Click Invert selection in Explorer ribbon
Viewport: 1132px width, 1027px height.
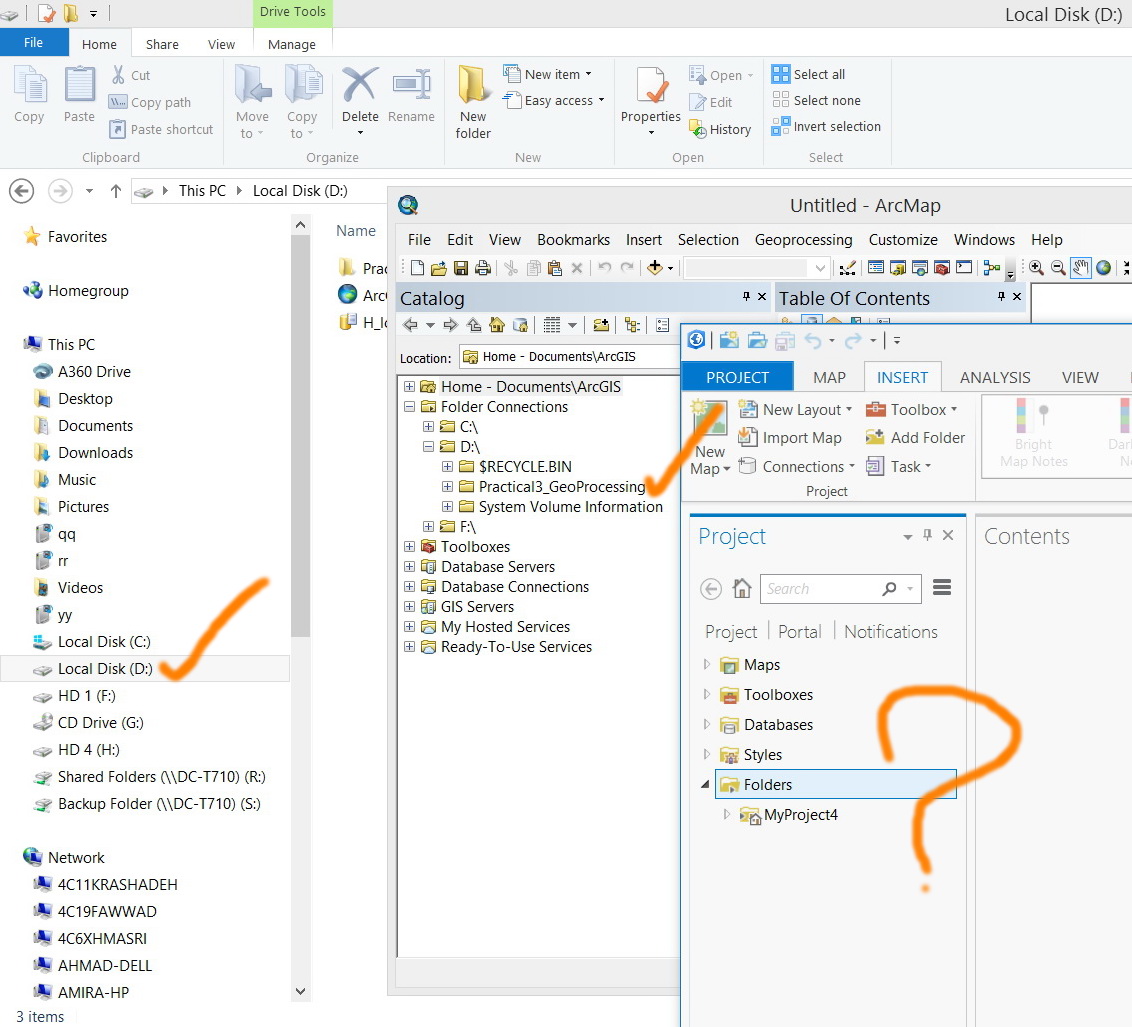point(826,126)
